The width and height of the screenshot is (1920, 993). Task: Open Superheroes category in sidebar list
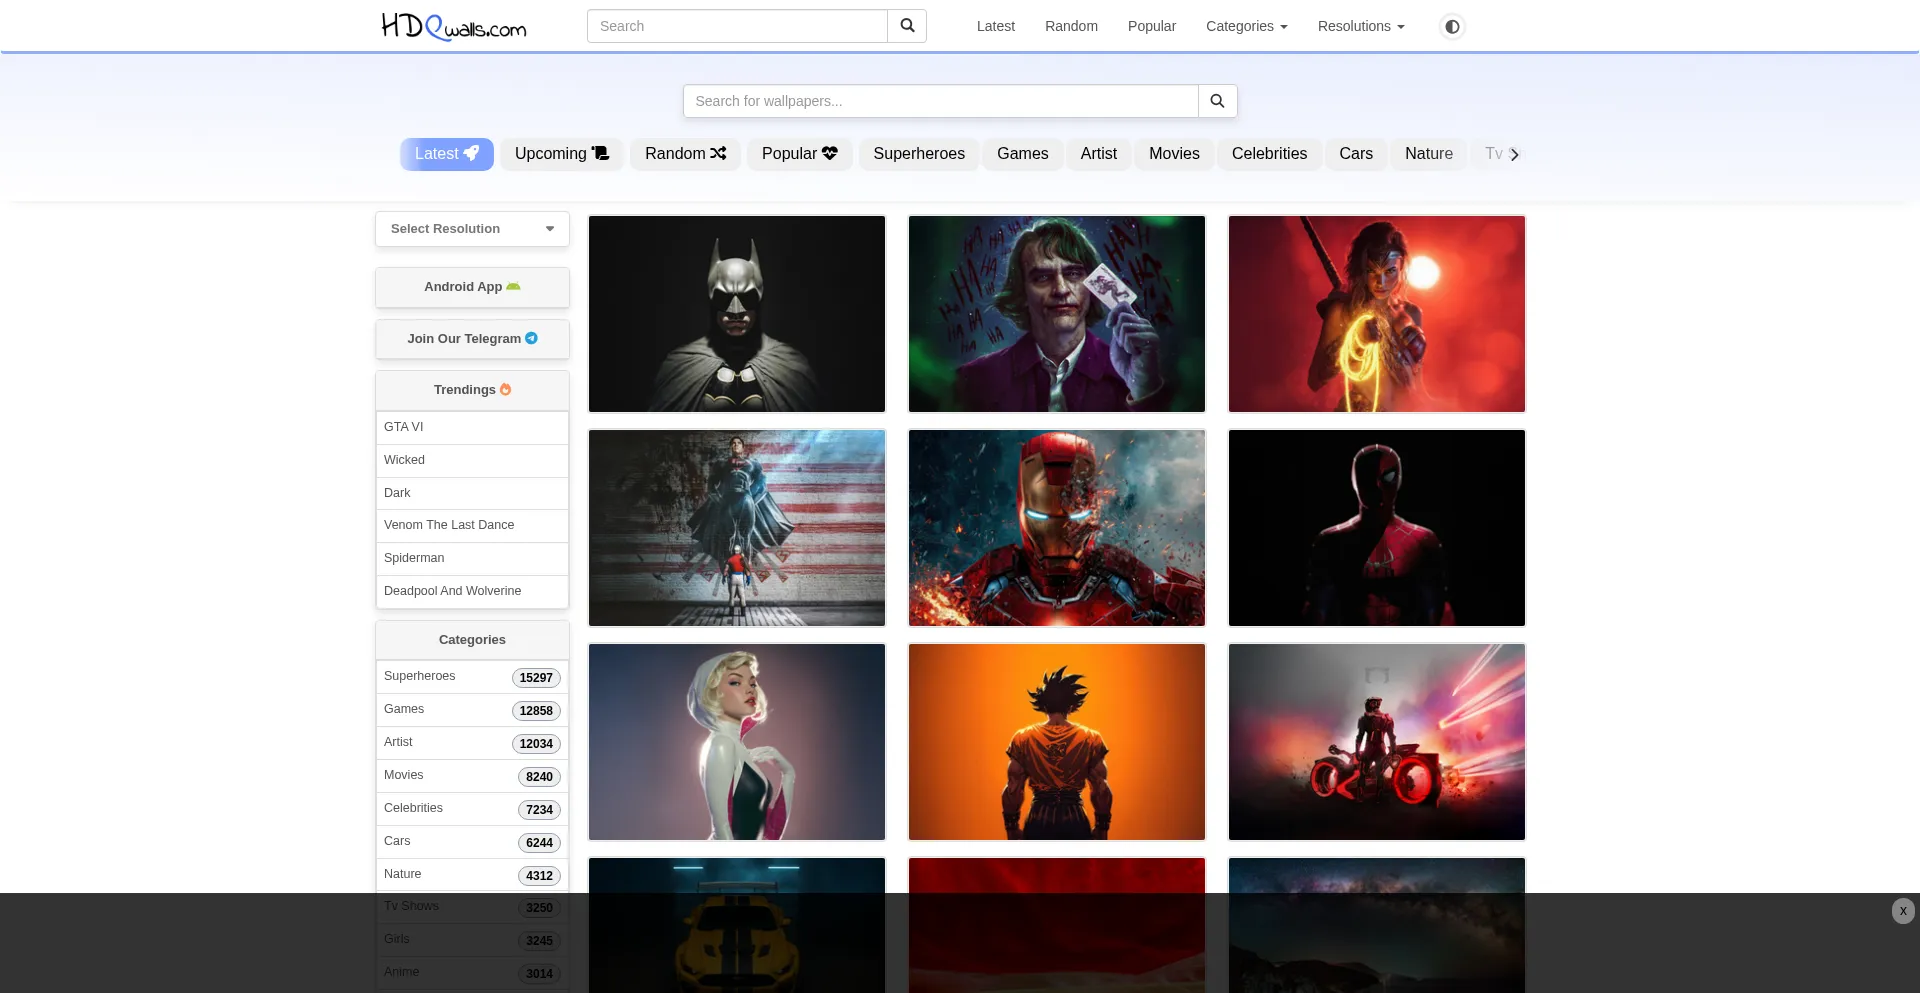point(420,676)
